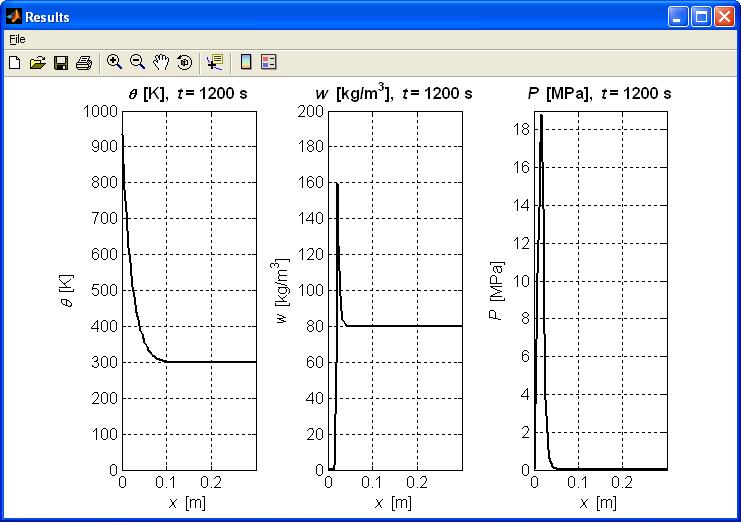This screenshot has width=741, height=522.
Task: Select the w [kg/m³] plot title
Action: (x=393, y=93)
